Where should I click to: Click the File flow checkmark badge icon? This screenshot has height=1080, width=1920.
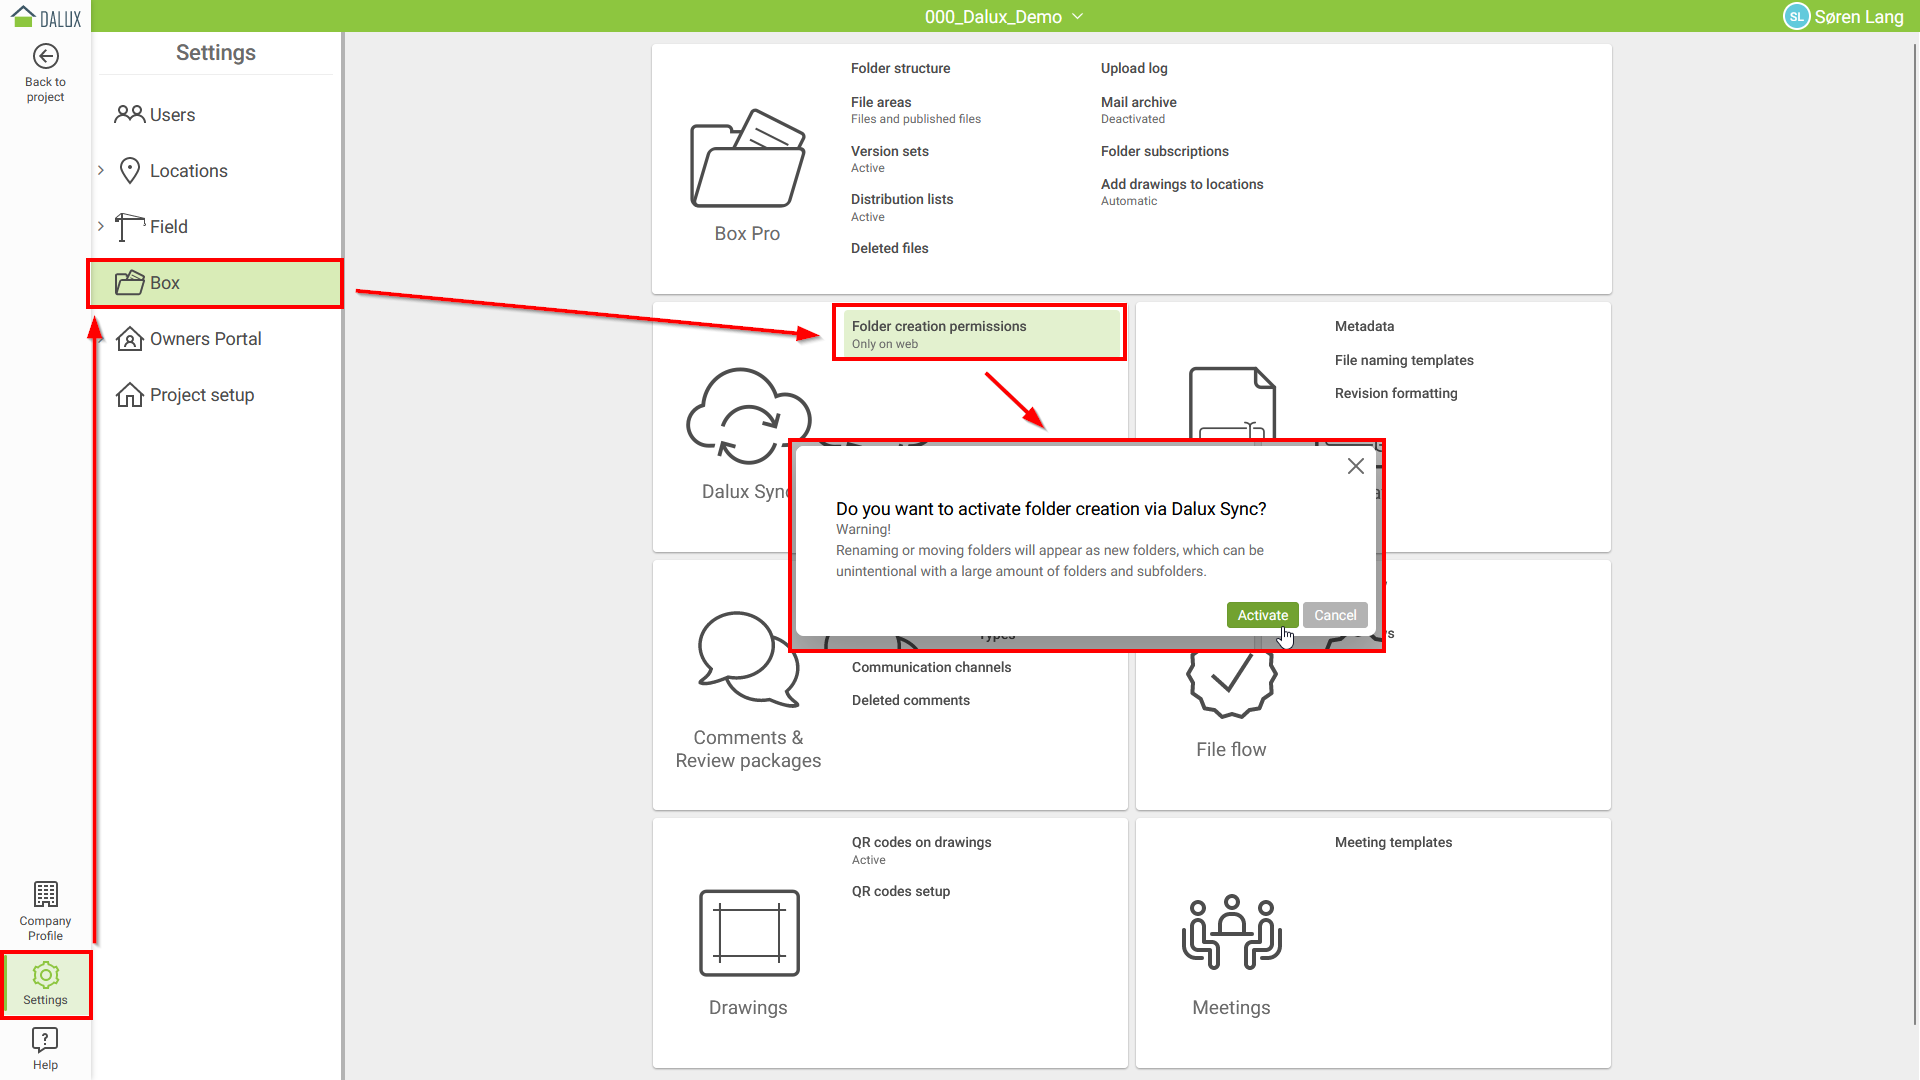coord(1231,685)
